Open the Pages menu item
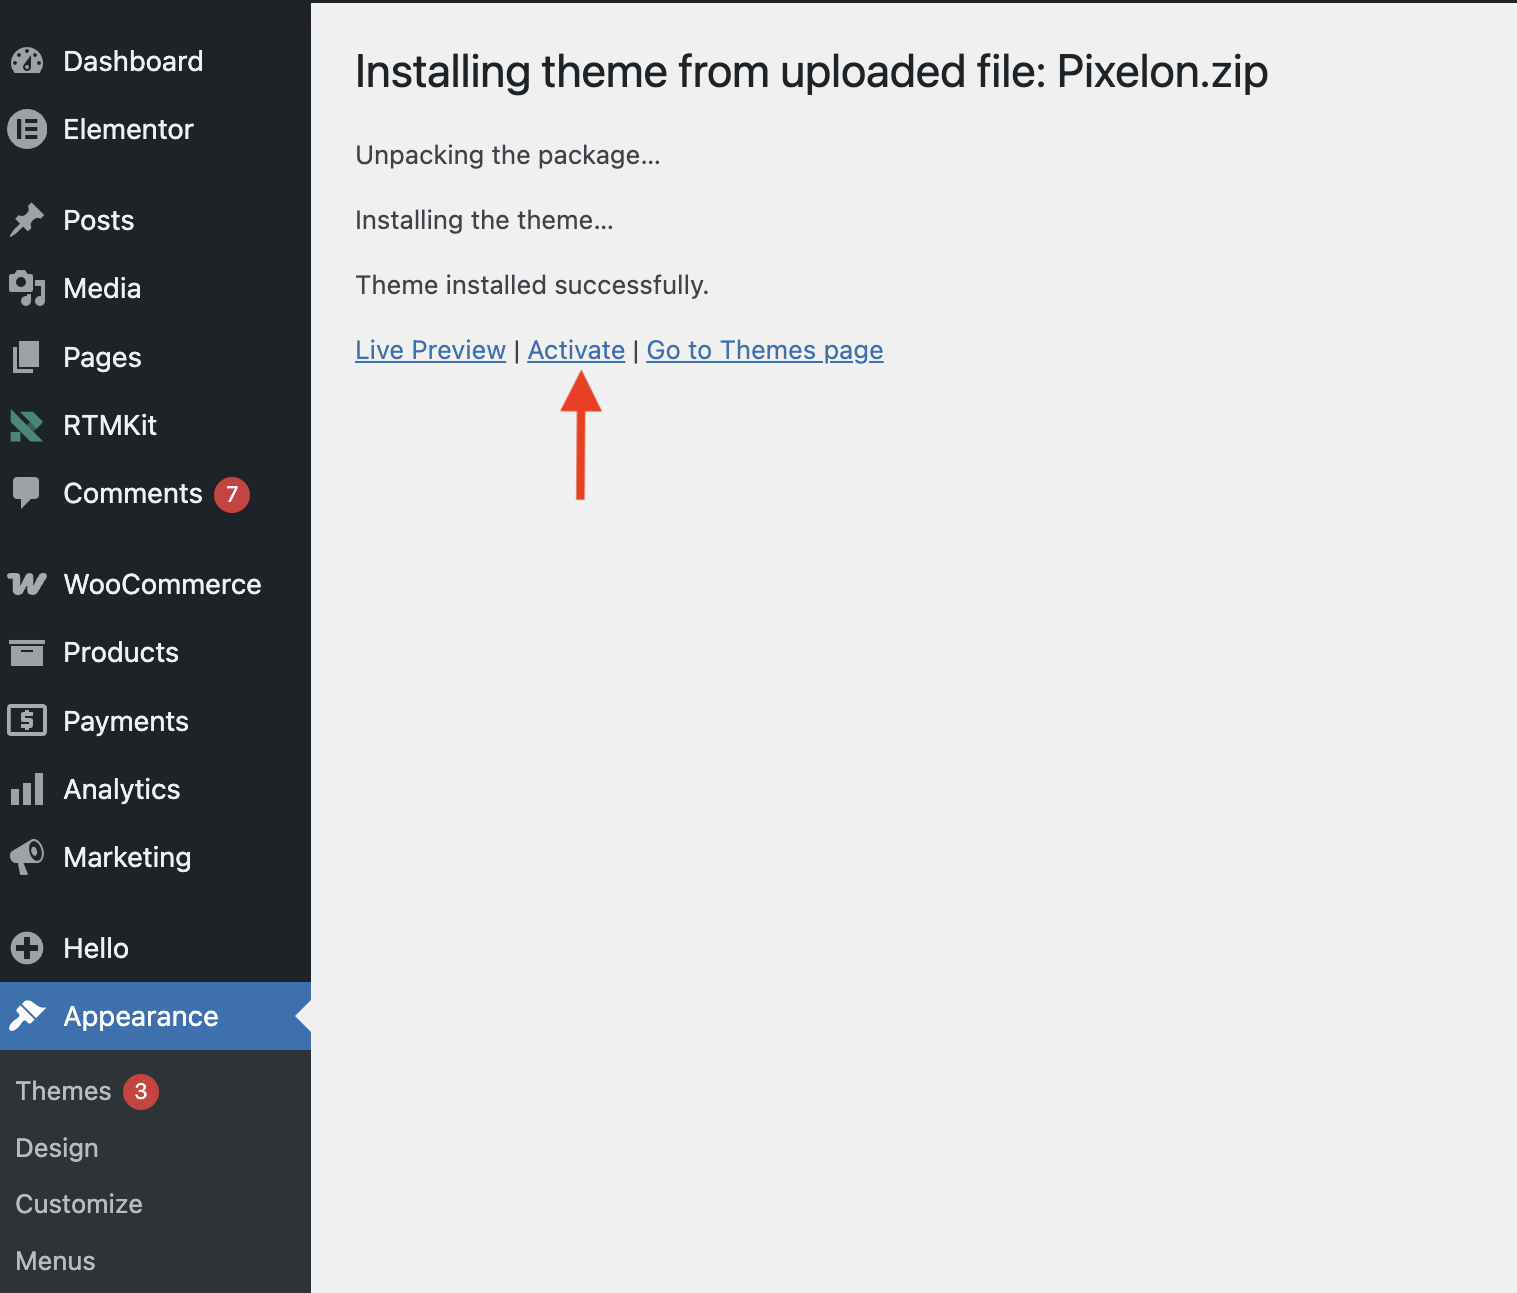This screenshot has width=1517, height=1293. (x=102, y=358)
